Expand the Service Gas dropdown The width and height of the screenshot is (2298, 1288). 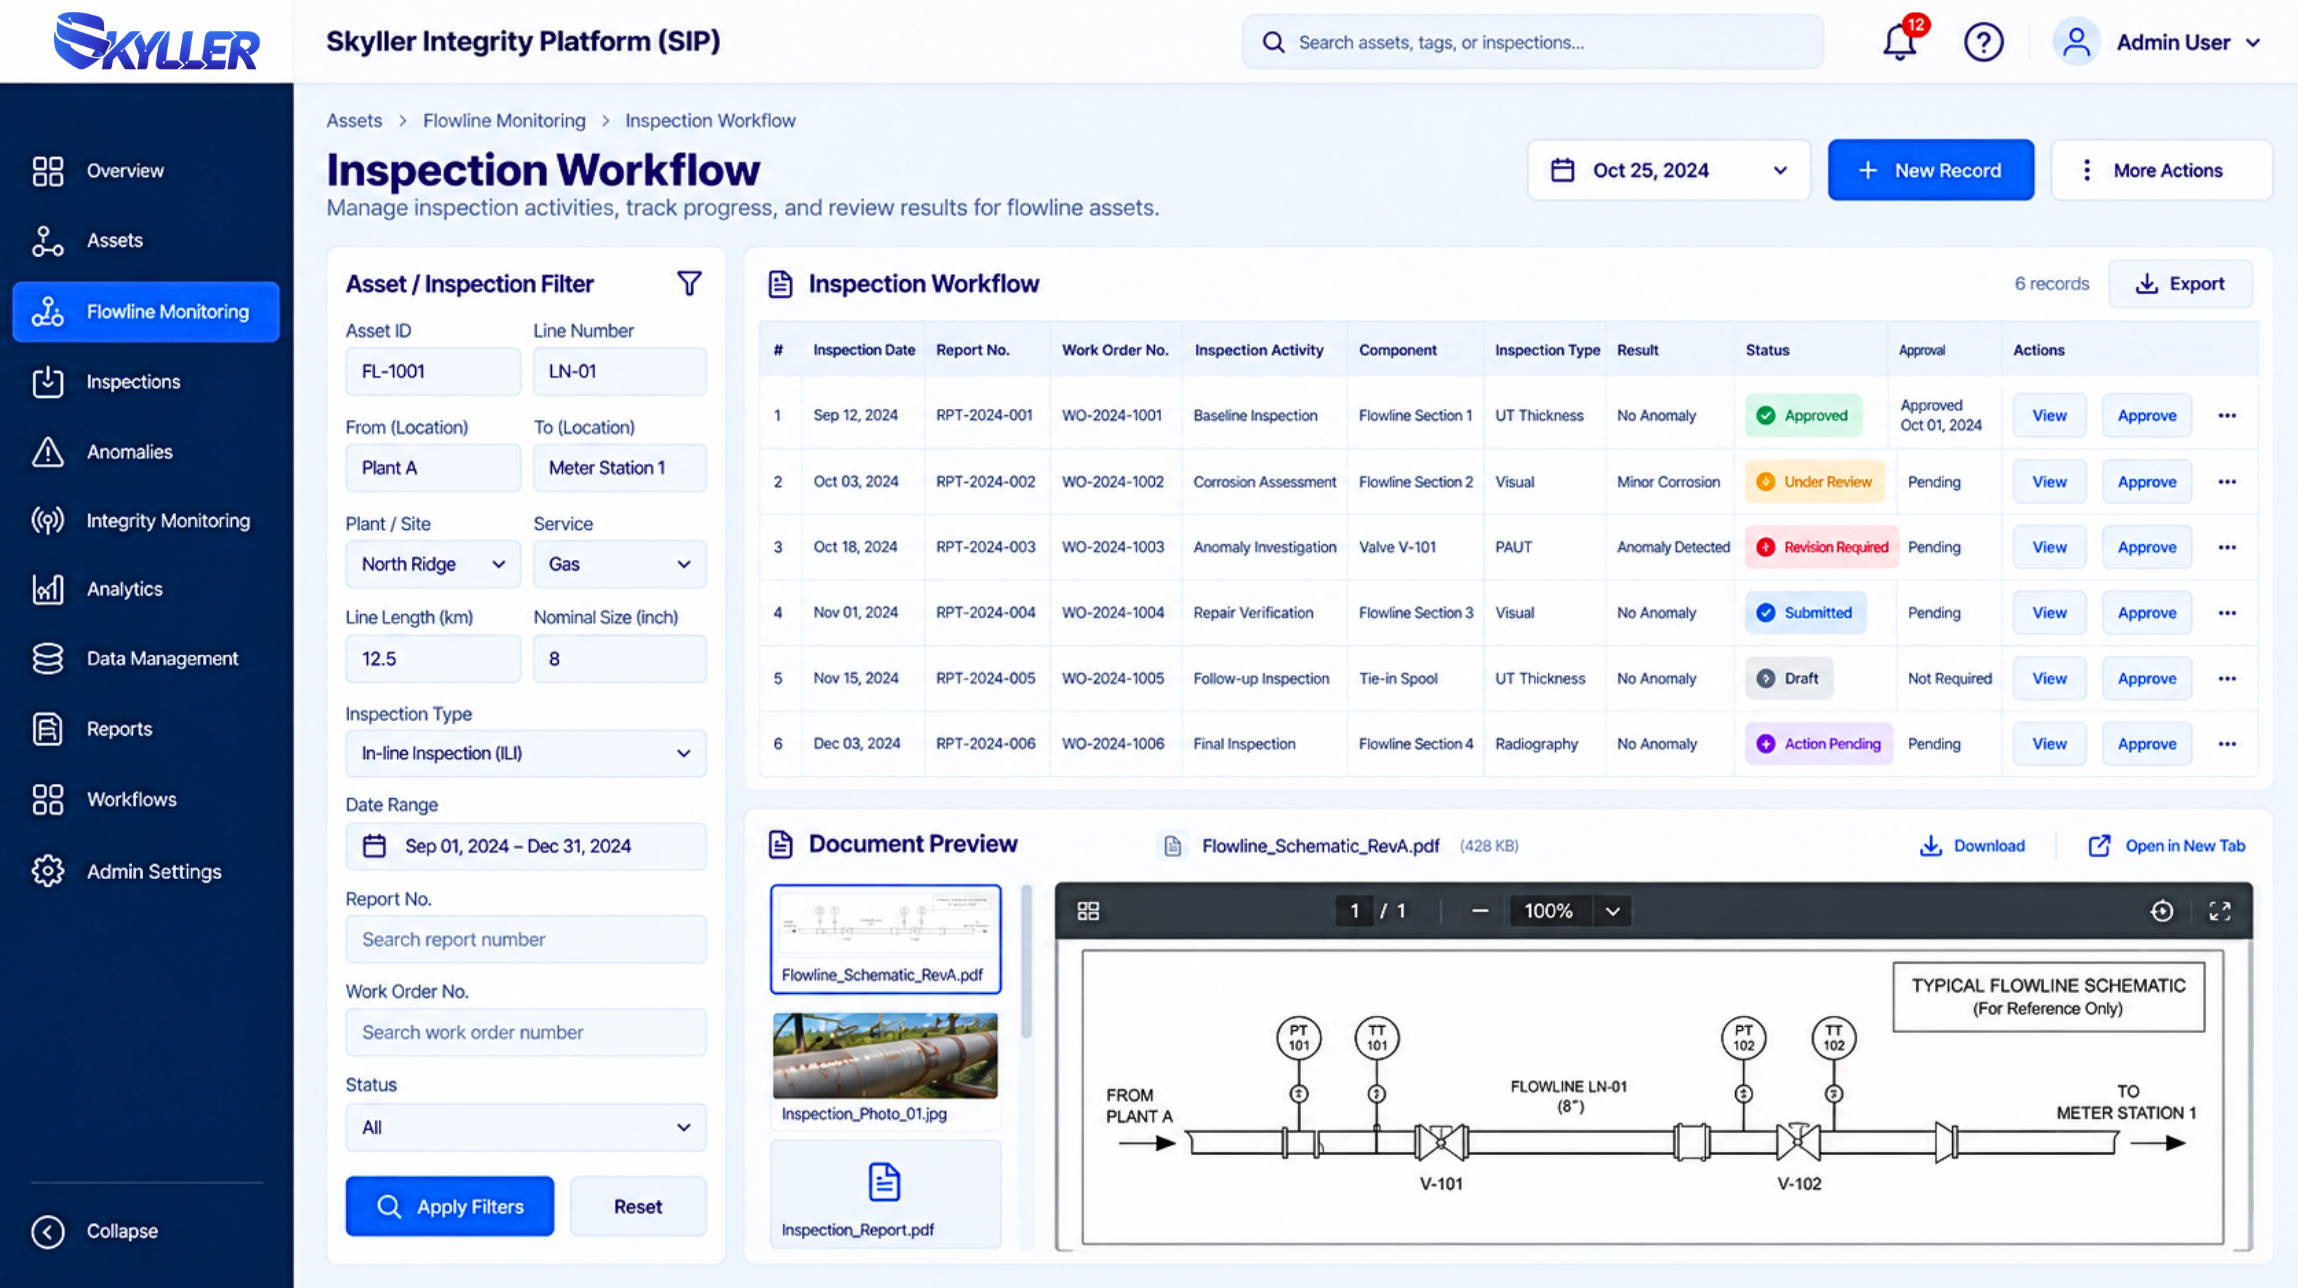pos(619,564)
